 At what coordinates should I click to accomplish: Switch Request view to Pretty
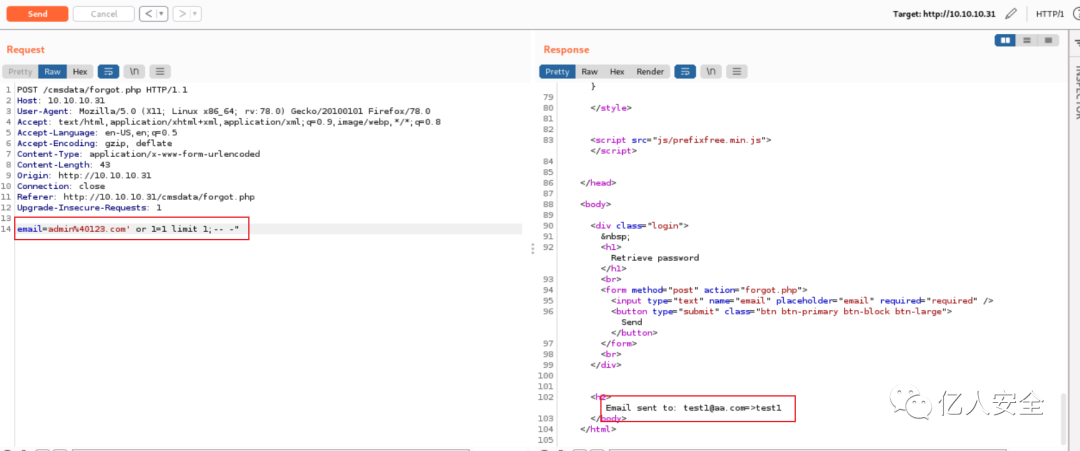point(20,72)
